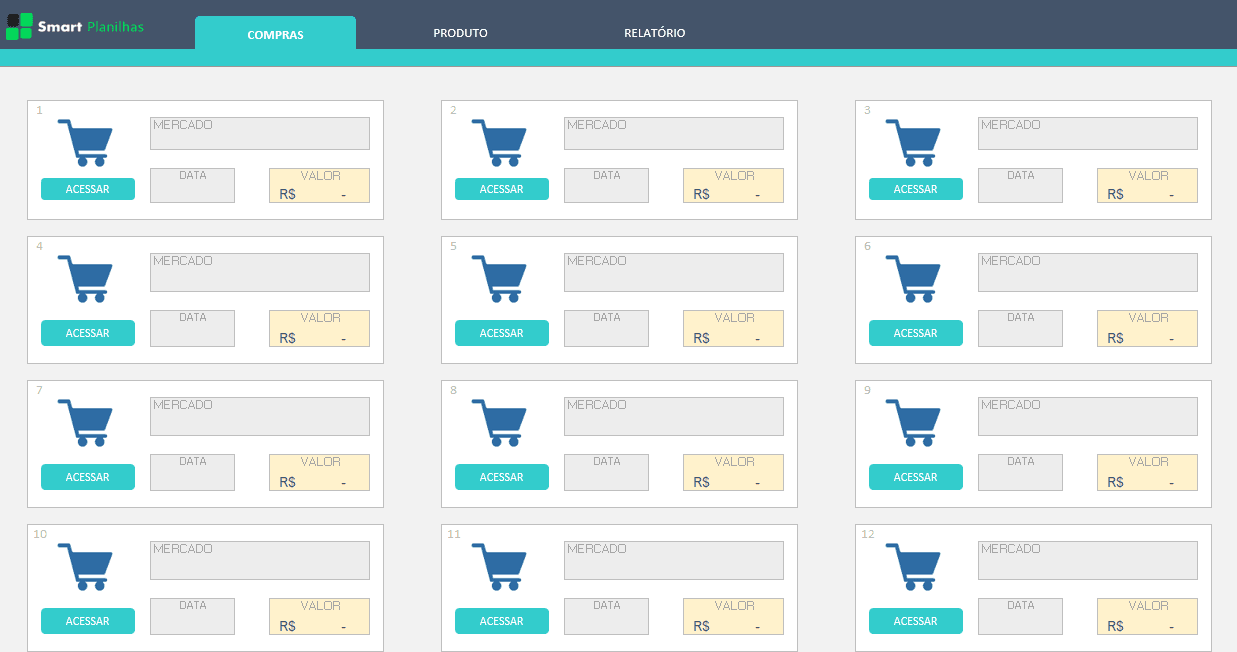Image resolution: width=1237 pixels, height=652 pixels.
Task: Select the cart icon in card 11
Action: pyautogui.click(x=499, y=566)
